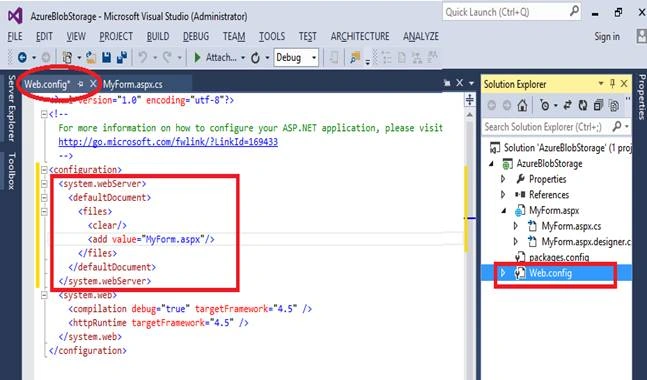The height and width of the screenshot is (380, 647).
Task: Select the AzureBlobStorage project node
Action: pos(549,163)
